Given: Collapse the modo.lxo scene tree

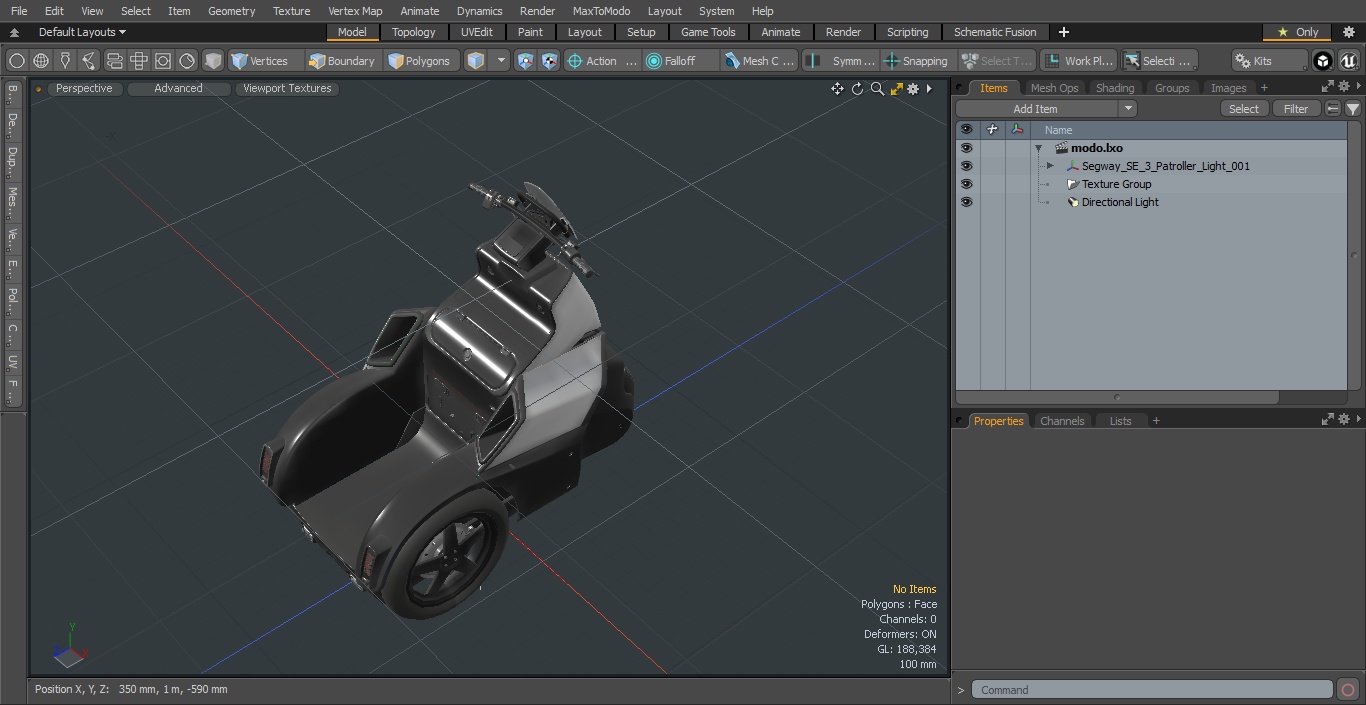Looking at the screenshot, I should click(x=1039, y=148).
